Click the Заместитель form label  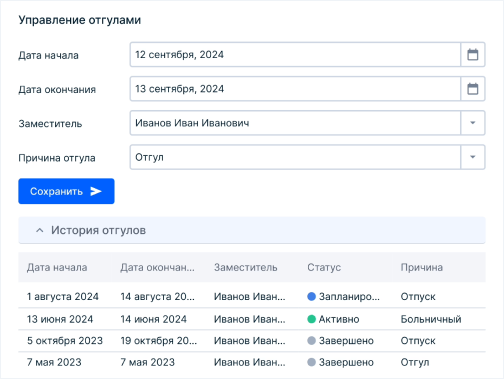click(50, 124)
